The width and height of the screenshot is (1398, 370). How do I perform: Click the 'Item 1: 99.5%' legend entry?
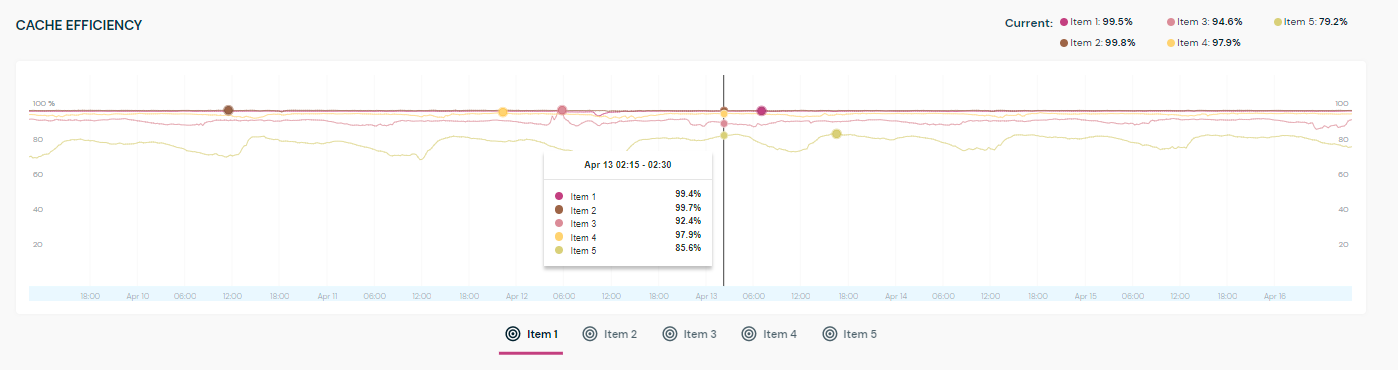[1096, 22]
